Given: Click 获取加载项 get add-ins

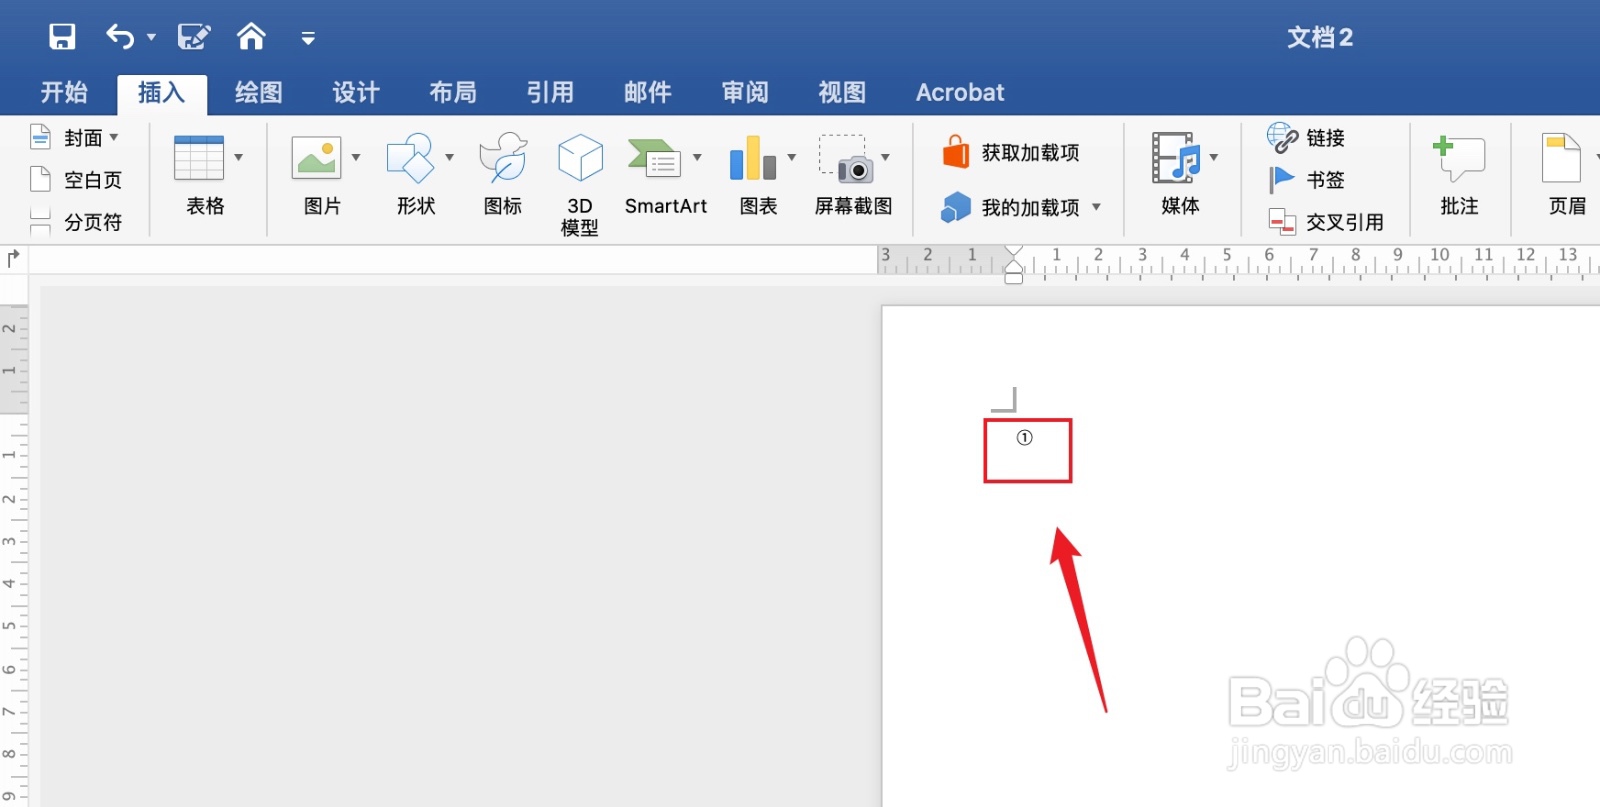Looking at the screenshot, I should click(x=1011, y=153).
